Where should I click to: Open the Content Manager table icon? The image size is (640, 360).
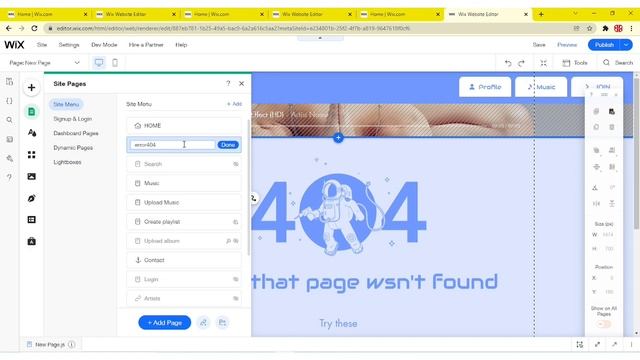pyautogui.click(x=31, y=220)
